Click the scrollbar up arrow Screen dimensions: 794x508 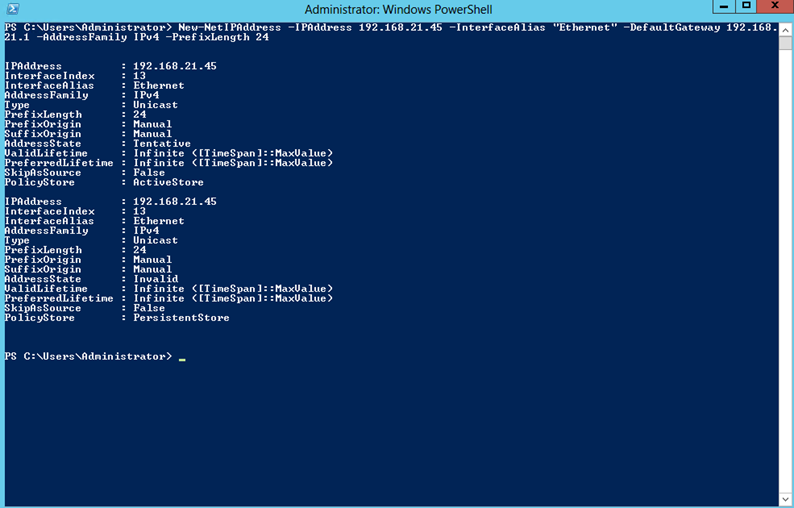pos(785,30)
